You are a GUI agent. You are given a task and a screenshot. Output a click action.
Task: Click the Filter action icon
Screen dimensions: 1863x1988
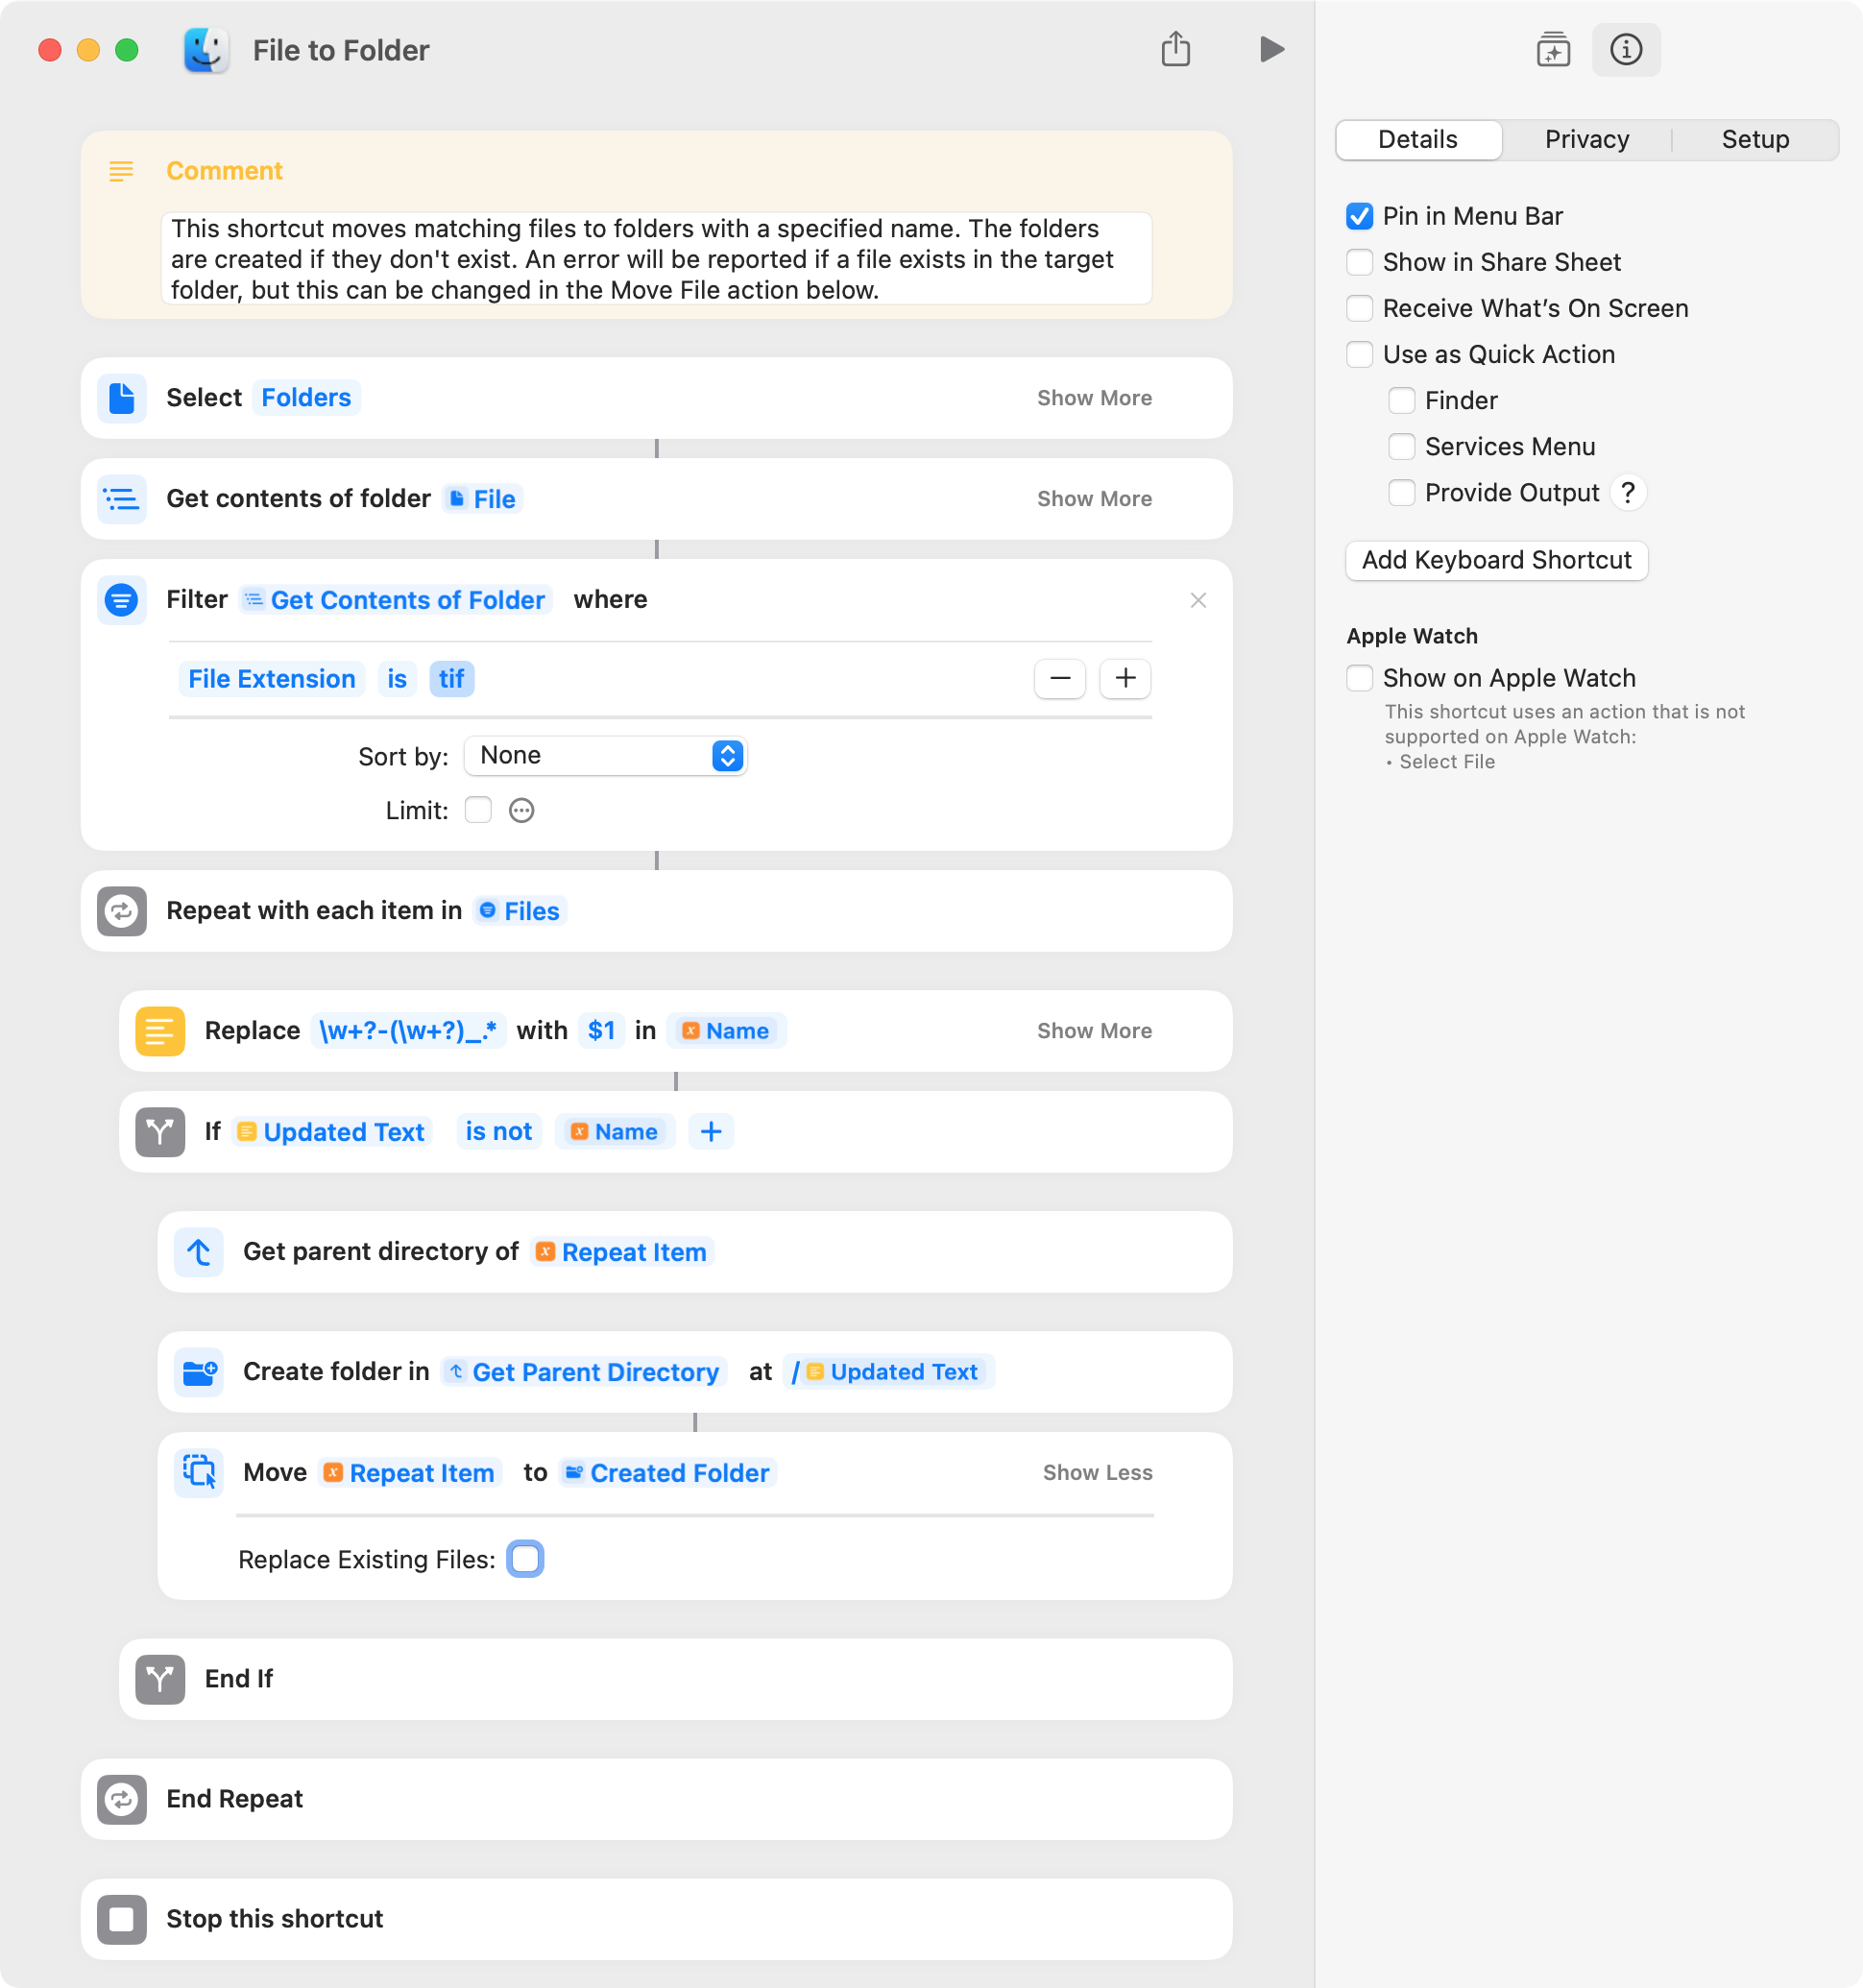(122, 600)
